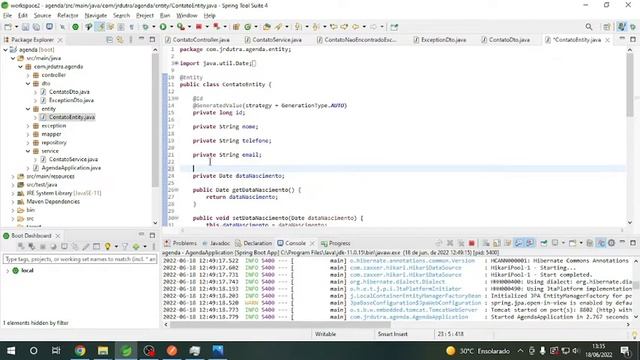The width and height of the screenshot is (640, 360).
Task: Click the Search magnifier icon at top right
Action: point(589,27)
